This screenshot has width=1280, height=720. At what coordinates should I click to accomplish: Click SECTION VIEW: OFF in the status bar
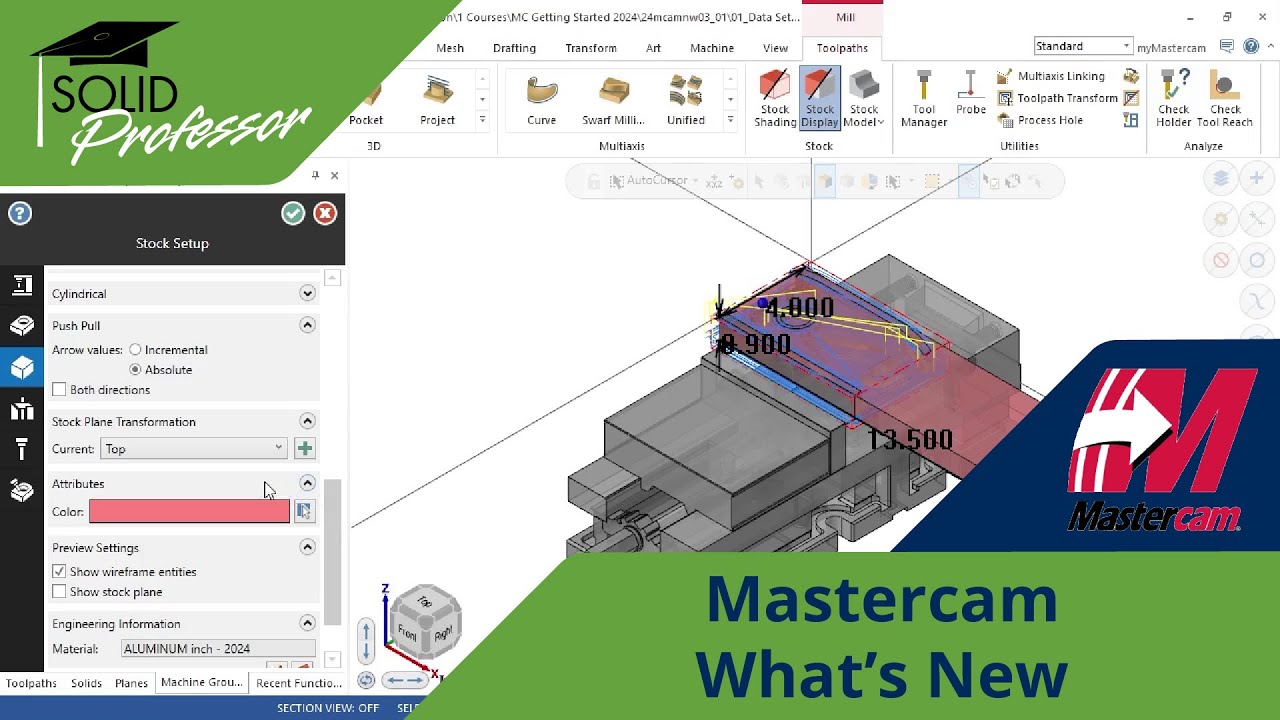(x=328, y=708)
